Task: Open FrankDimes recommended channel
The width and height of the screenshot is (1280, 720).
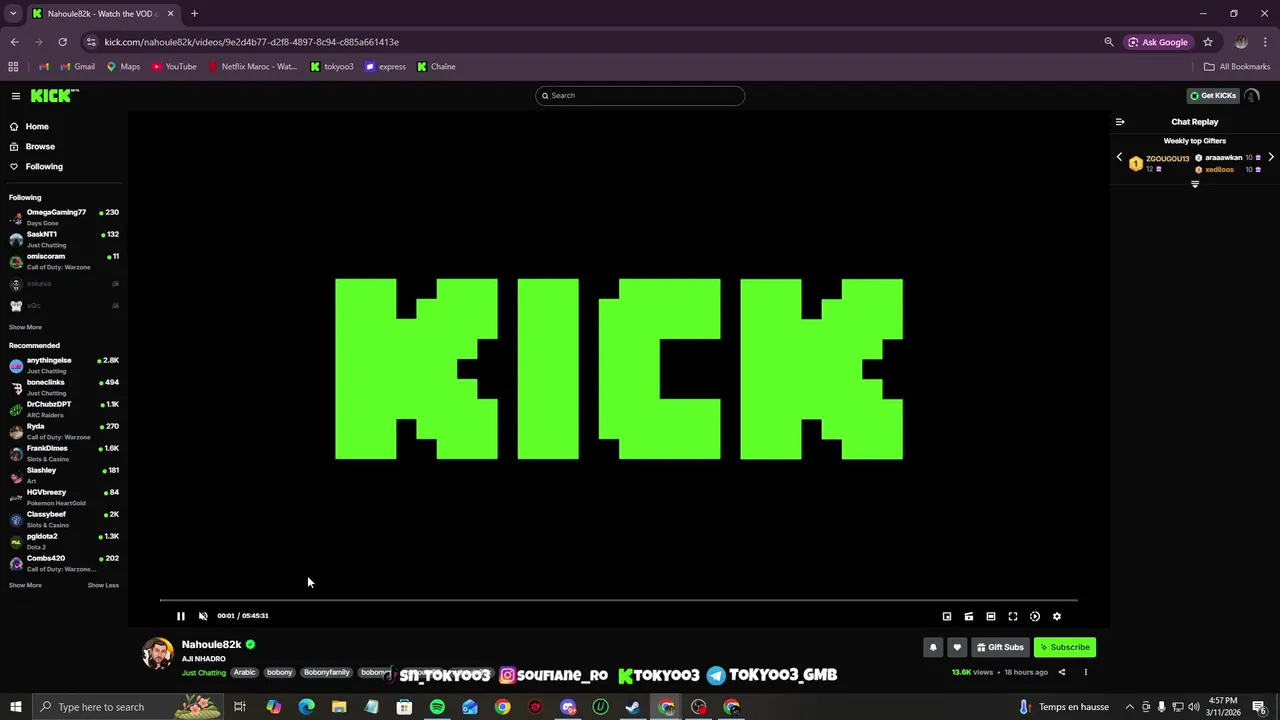Action: coord(64,453)
